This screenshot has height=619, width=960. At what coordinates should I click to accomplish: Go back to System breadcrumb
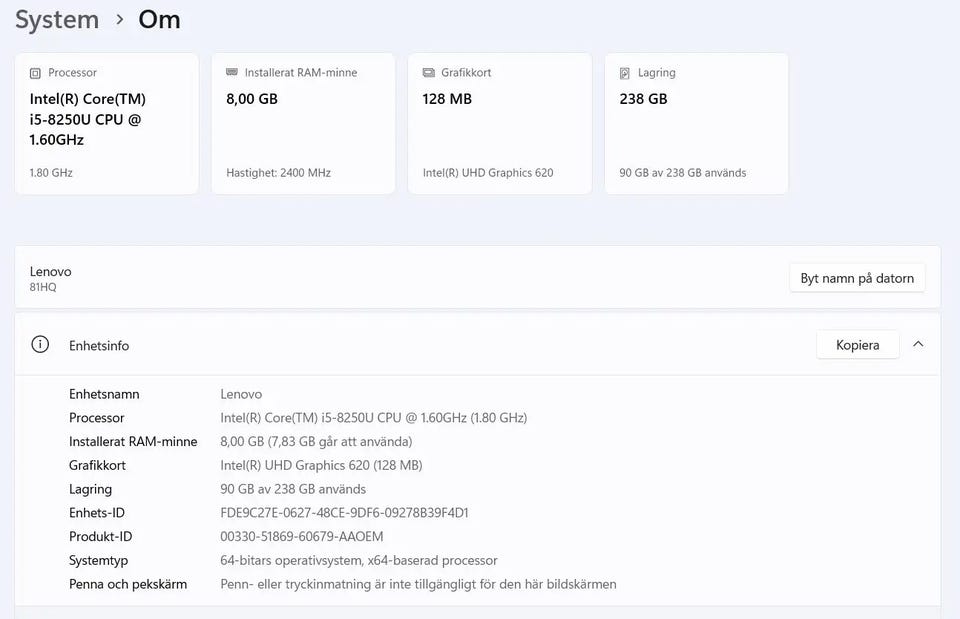click(57, 20)
